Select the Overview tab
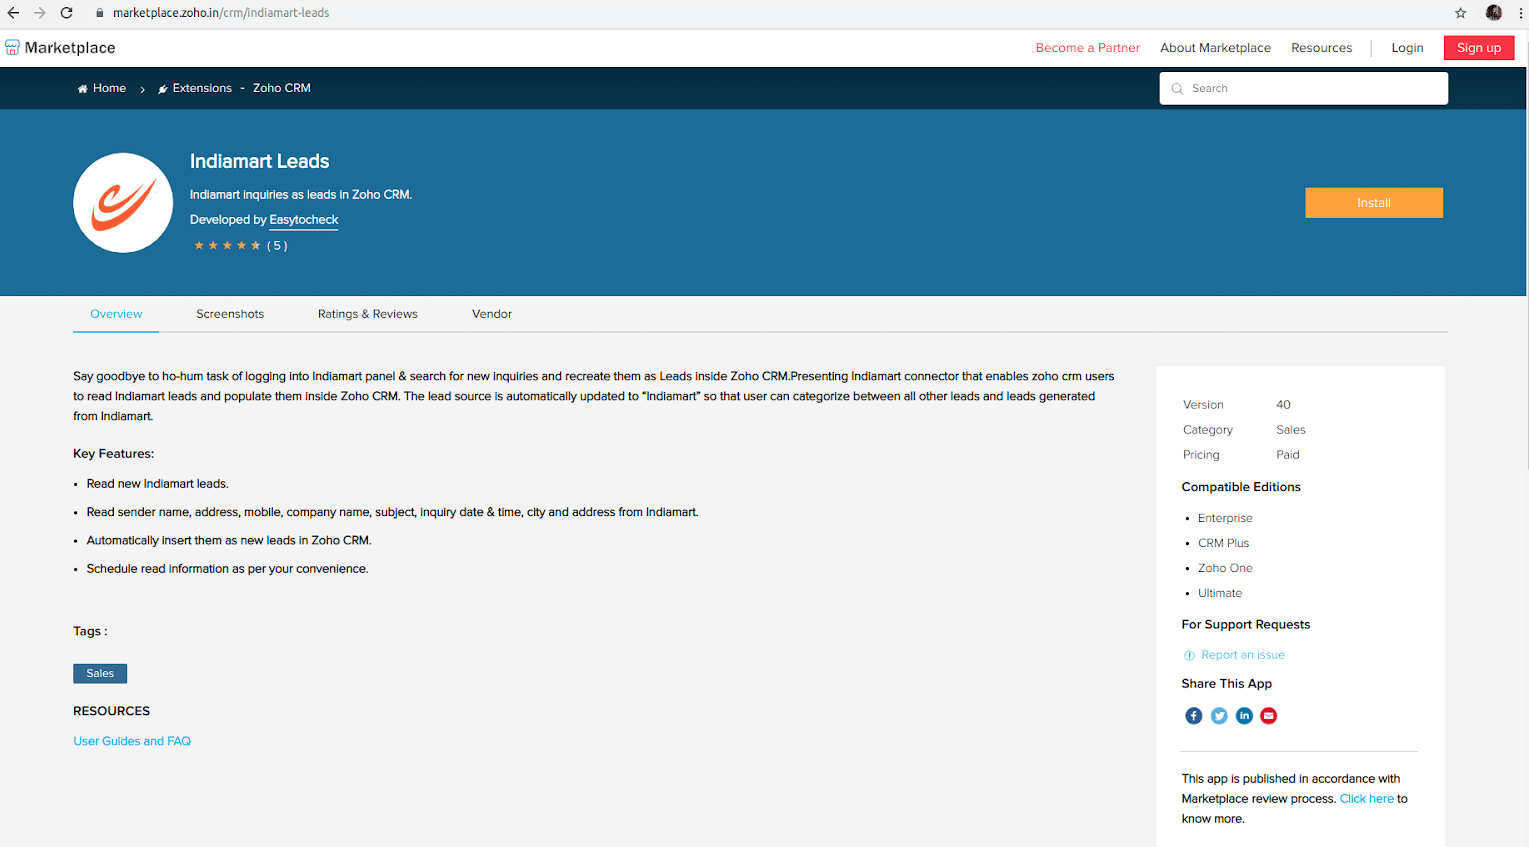The height and width of the screenshot is (847, 1529). click(x=116, y=314)
